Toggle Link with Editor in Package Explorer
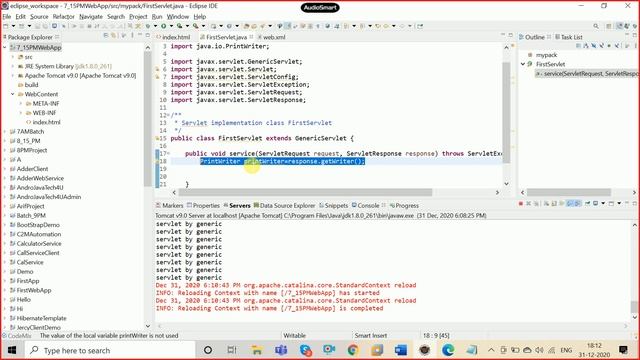This screenshot has width=640, height=360. tap(113, 36)
